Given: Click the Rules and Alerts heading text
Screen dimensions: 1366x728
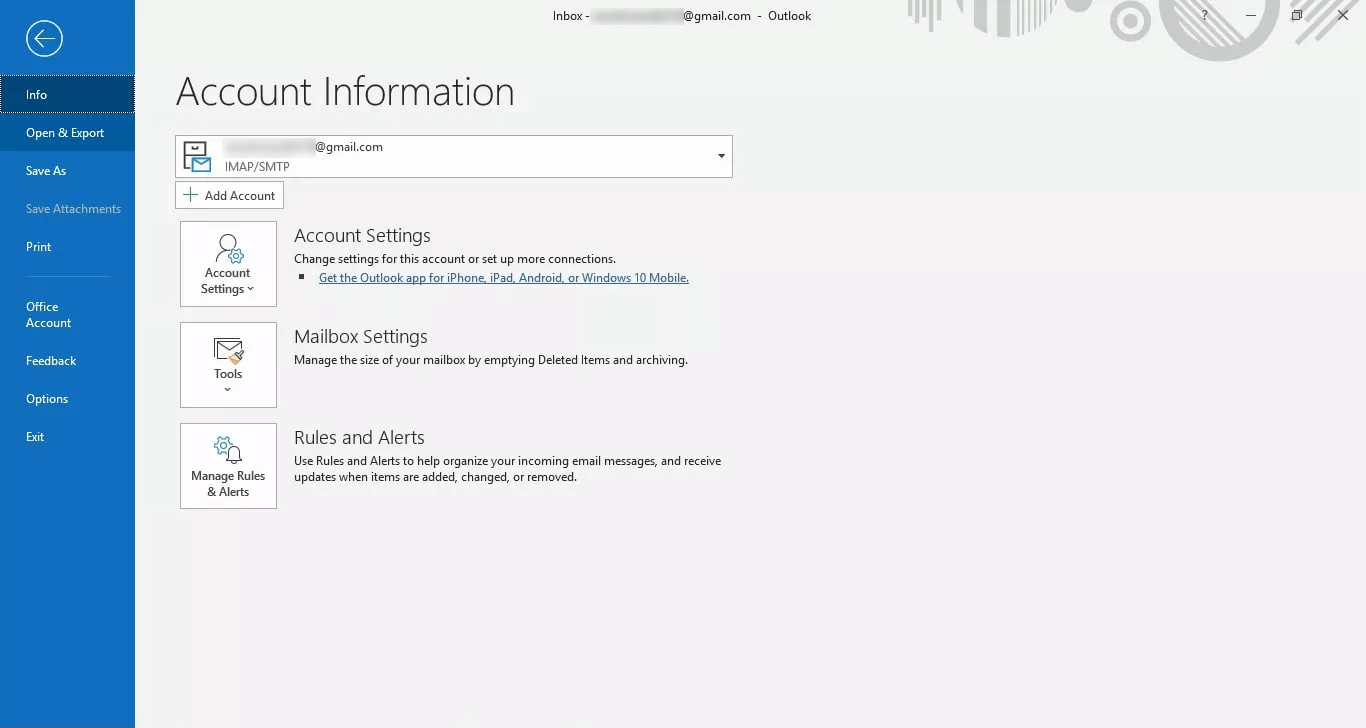Looking at the screenshot, I should coord(359,438).
